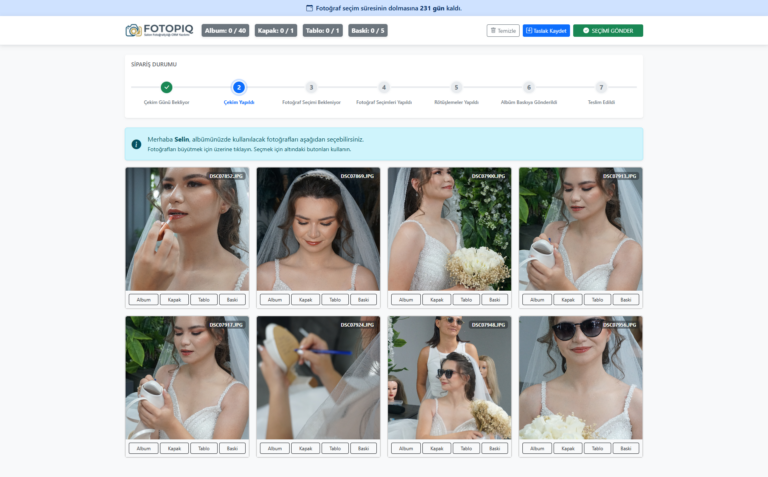768x477 pixels.
Task: Click the 'Albüm: 0 / 40' counter badge
Action: (x=225, y=31)
